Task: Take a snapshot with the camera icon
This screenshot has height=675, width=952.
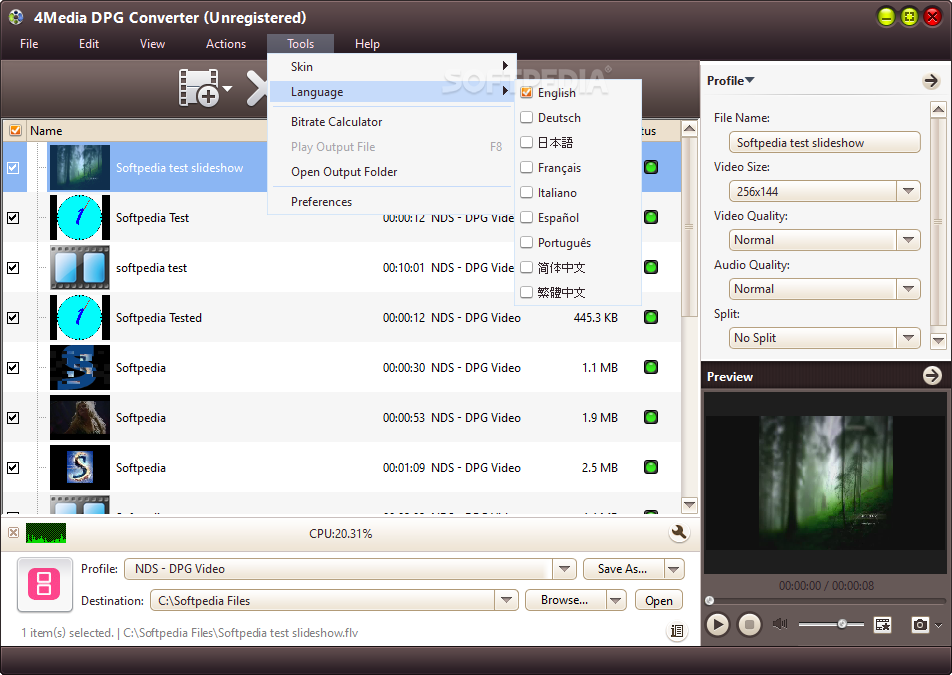Action: click(920, 624)
